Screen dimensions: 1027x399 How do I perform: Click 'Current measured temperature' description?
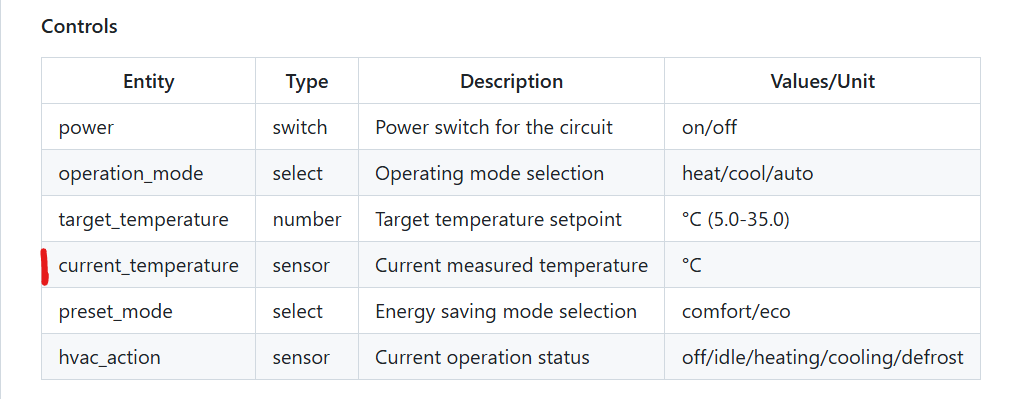point(512,265)
